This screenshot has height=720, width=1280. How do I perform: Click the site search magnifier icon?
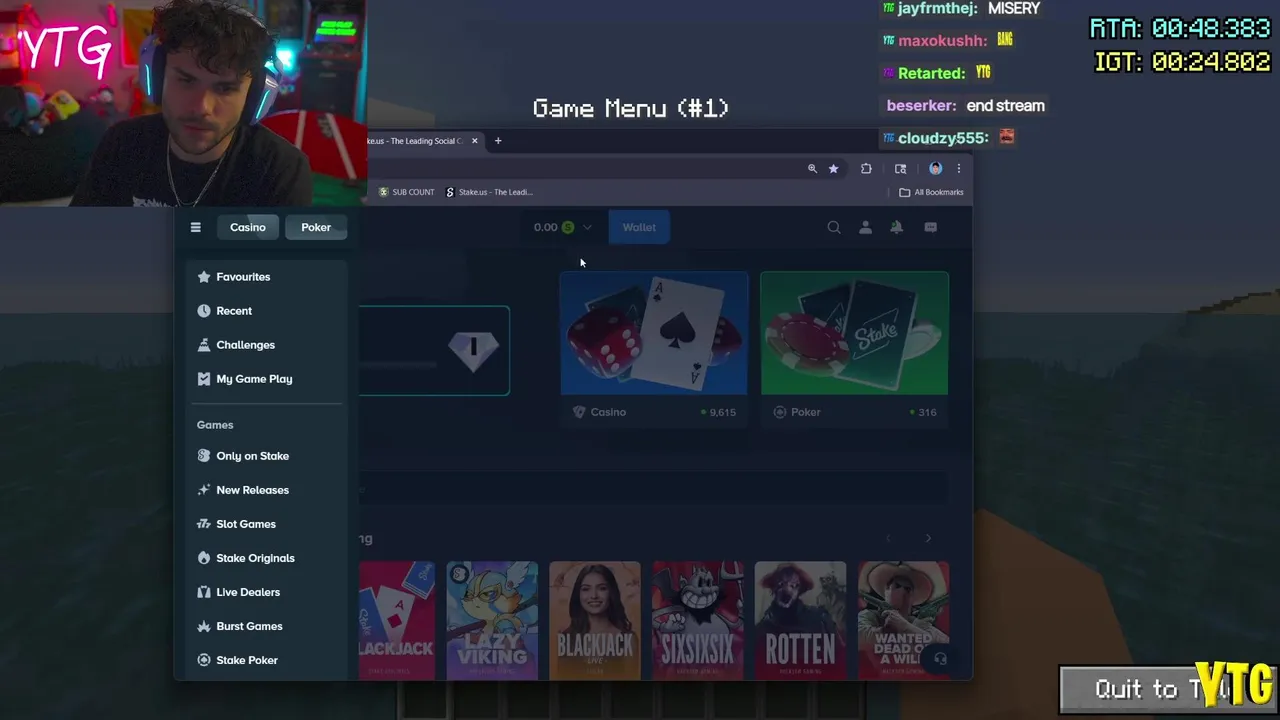(834, 228)
